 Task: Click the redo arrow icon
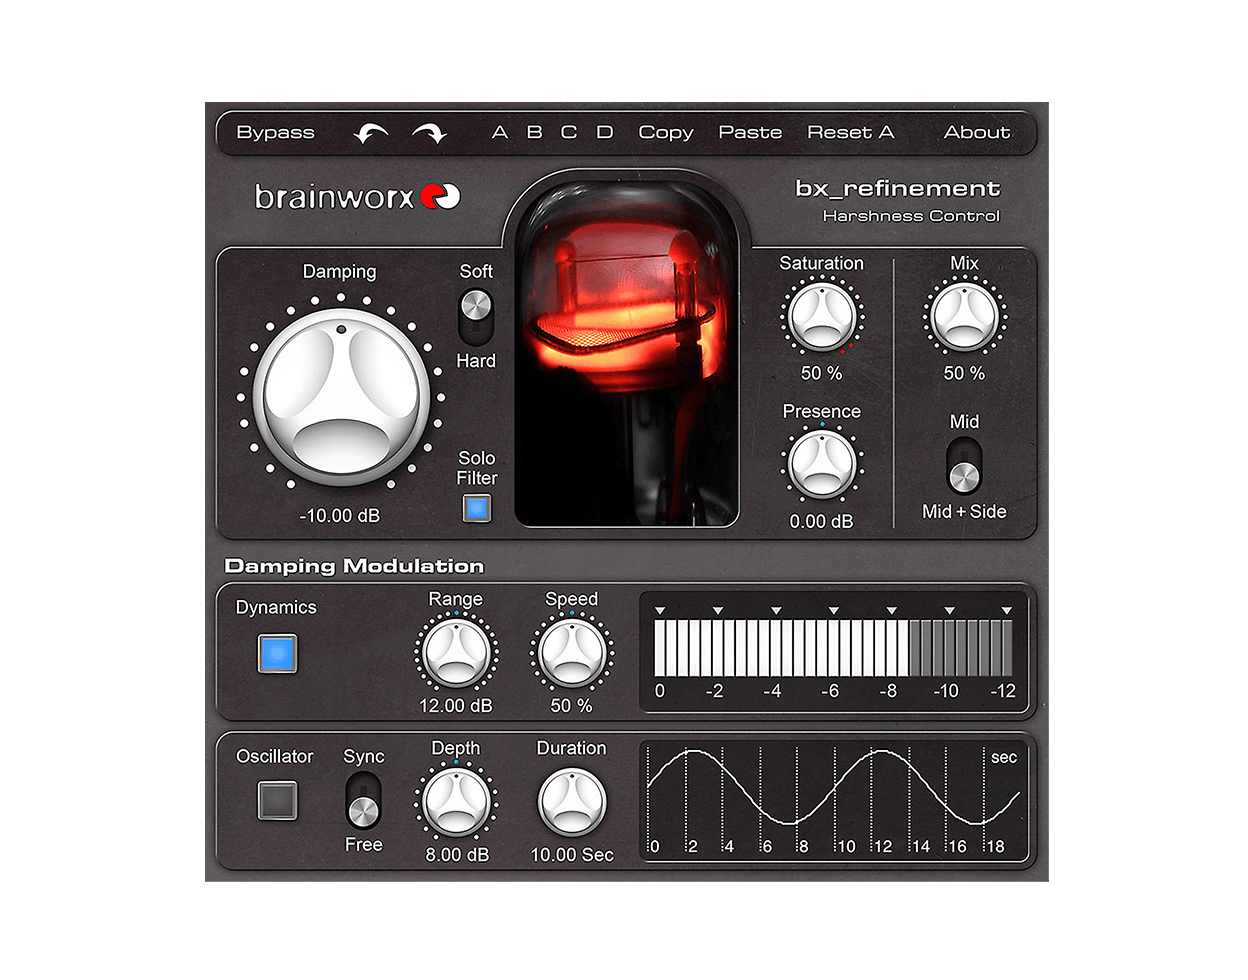tap(430, 132)
